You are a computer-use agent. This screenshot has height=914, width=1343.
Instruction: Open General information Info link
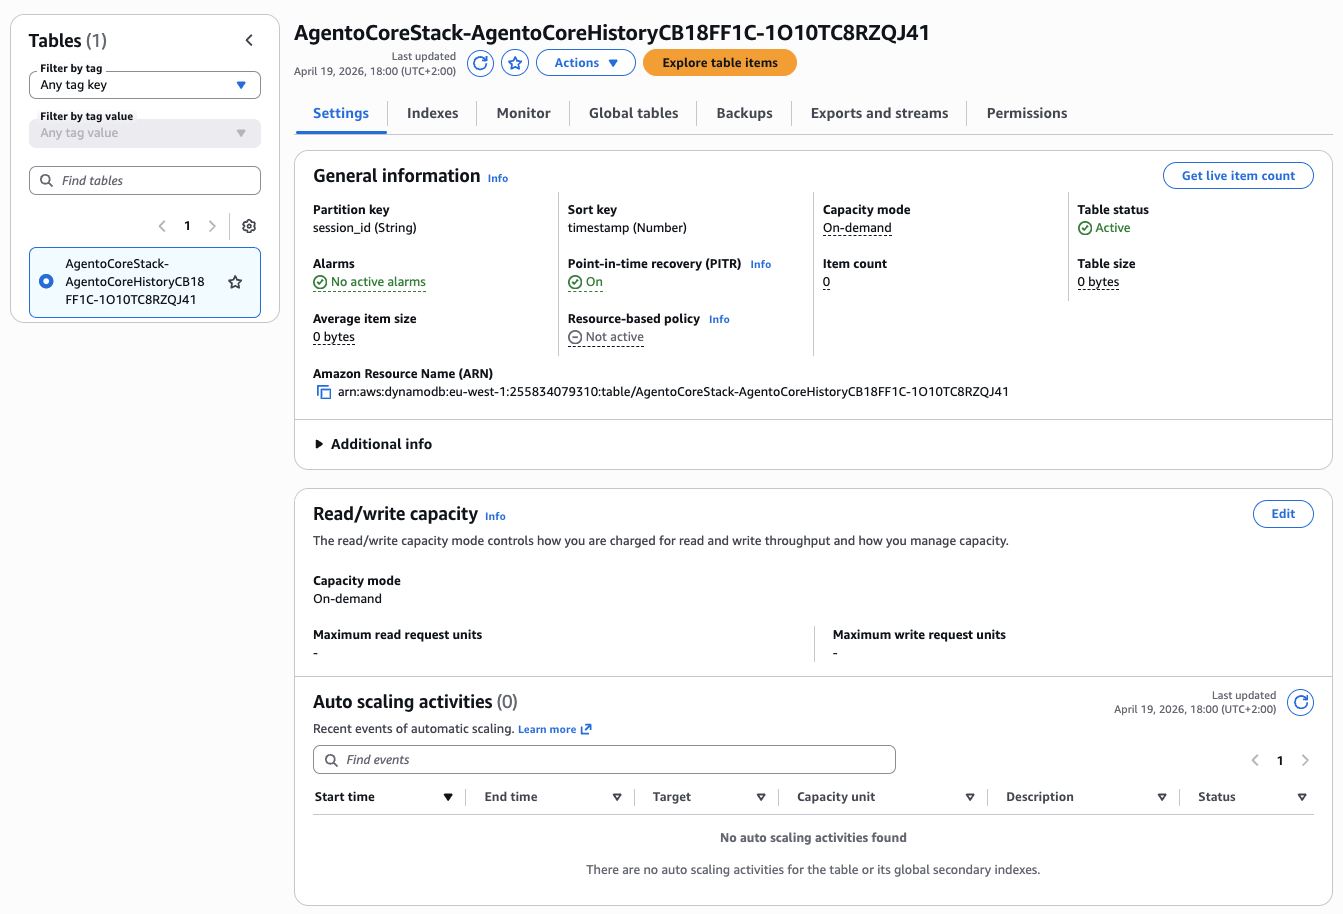[498, 179]
